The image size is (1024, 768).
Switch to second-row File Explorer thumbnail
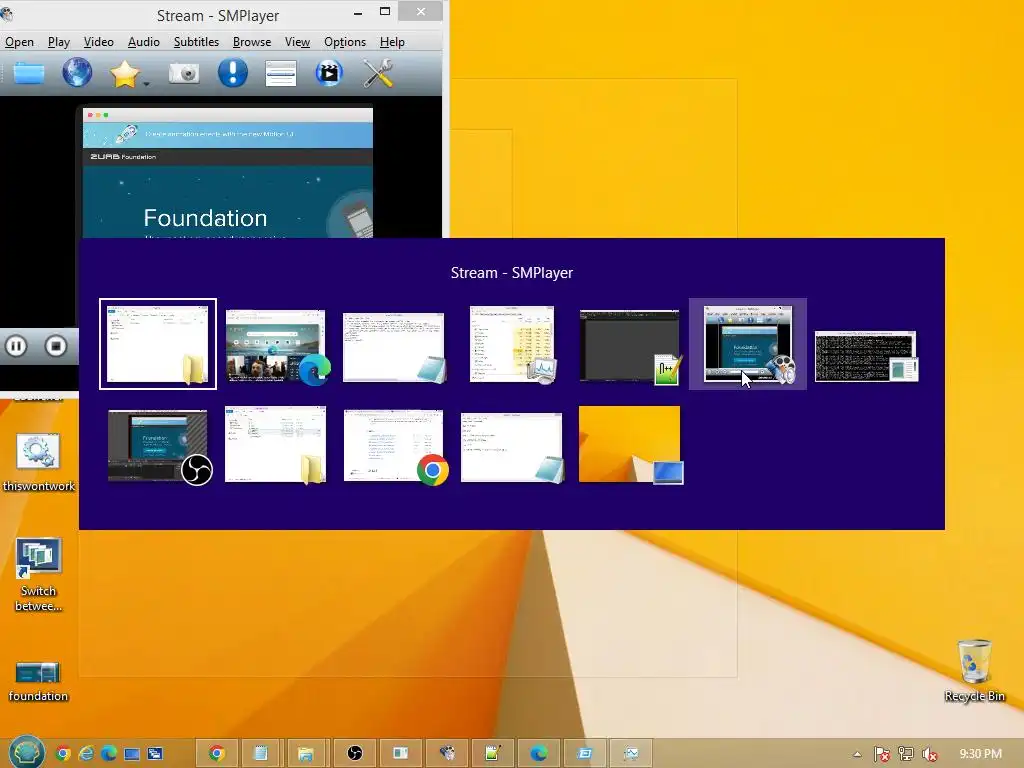click(x=276, y=445)
